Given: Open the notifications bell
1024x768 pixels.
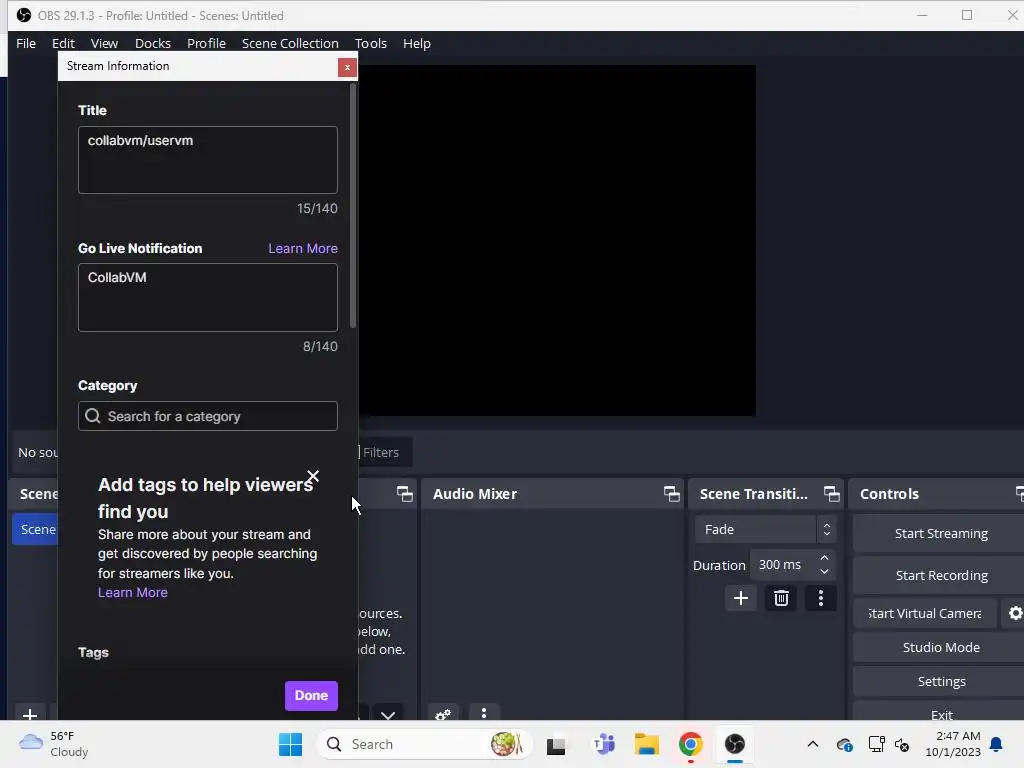Looking at the screenshot, I should pyautogui.click(x=997, y=744).
